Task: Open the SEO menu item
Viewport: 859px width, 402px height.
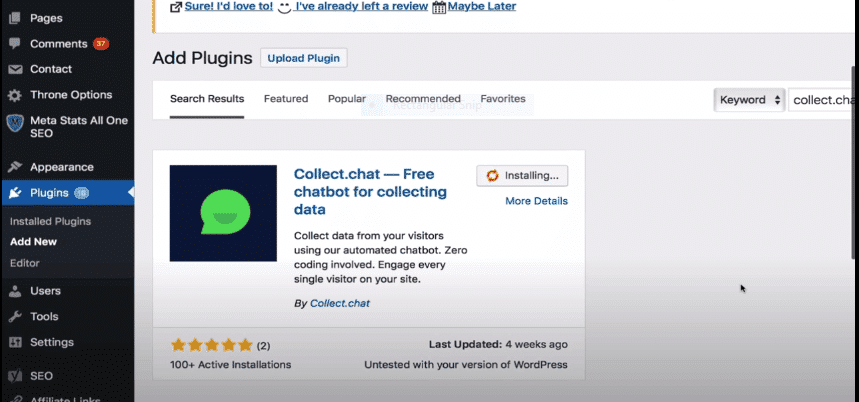Action: coord(42,376)
